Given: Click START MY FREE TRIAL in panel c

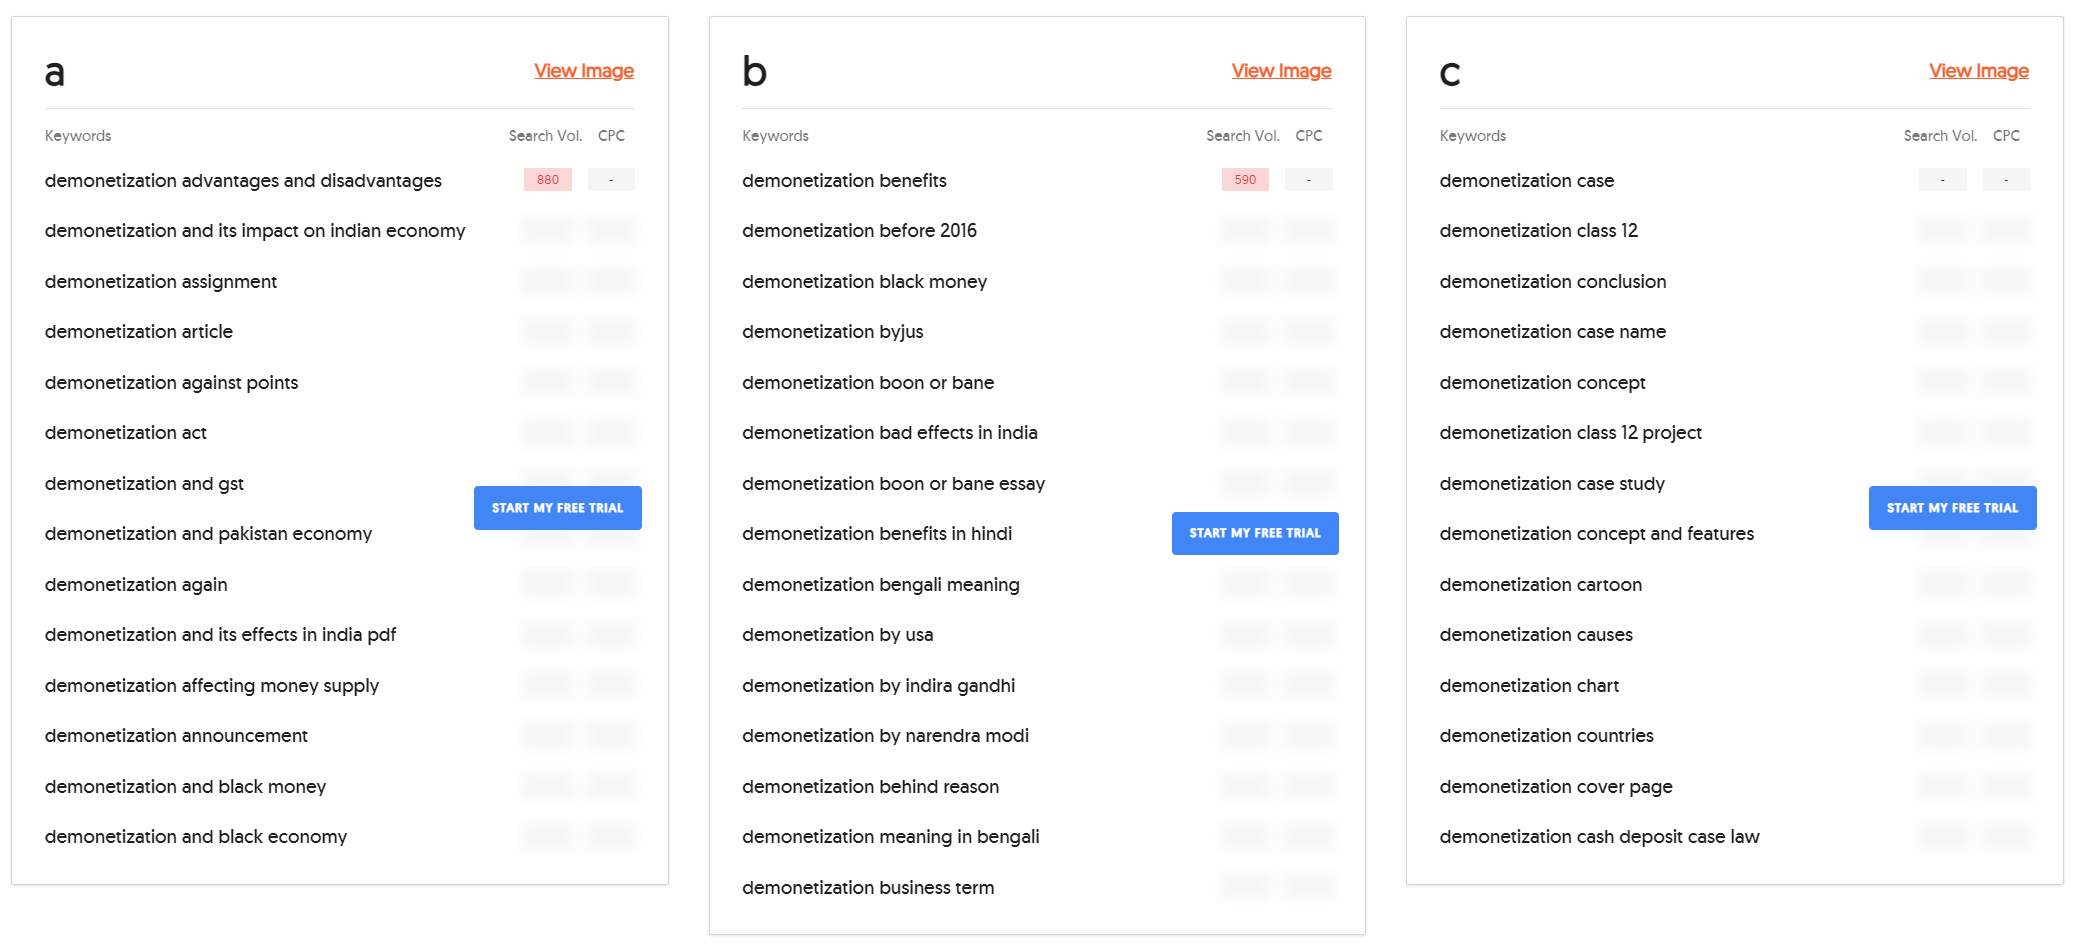Looking at the screenshot, I should tap(1952, 507).
